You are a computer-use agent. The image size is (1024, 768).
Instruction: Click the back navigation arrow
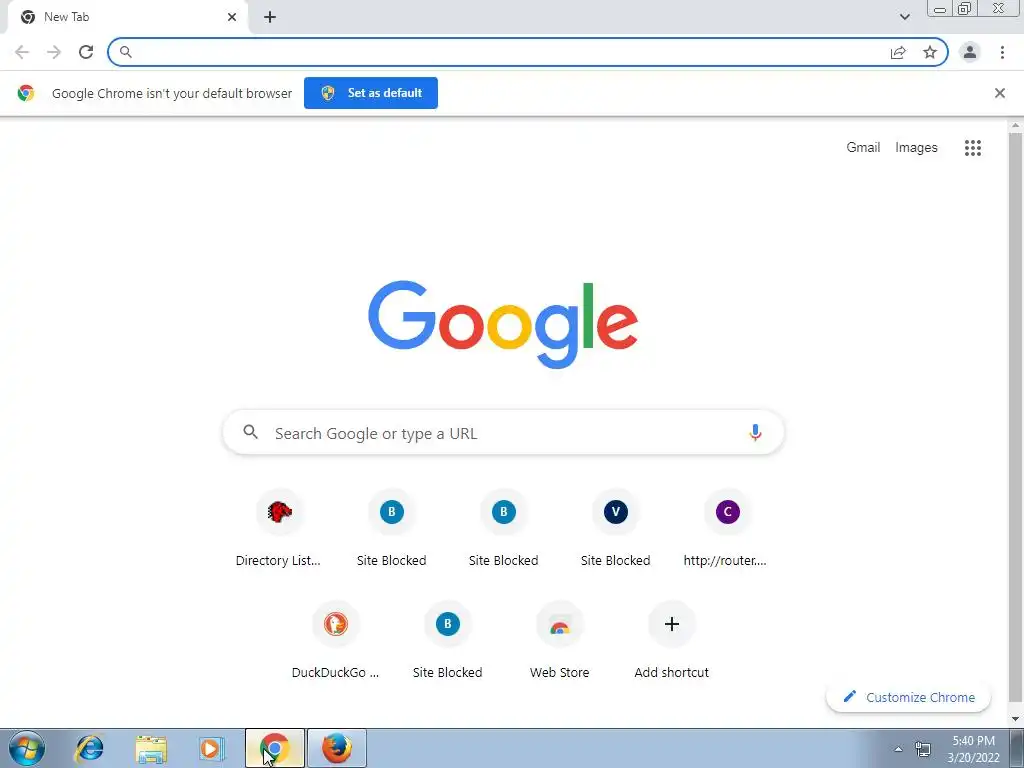tap(22, 52)
